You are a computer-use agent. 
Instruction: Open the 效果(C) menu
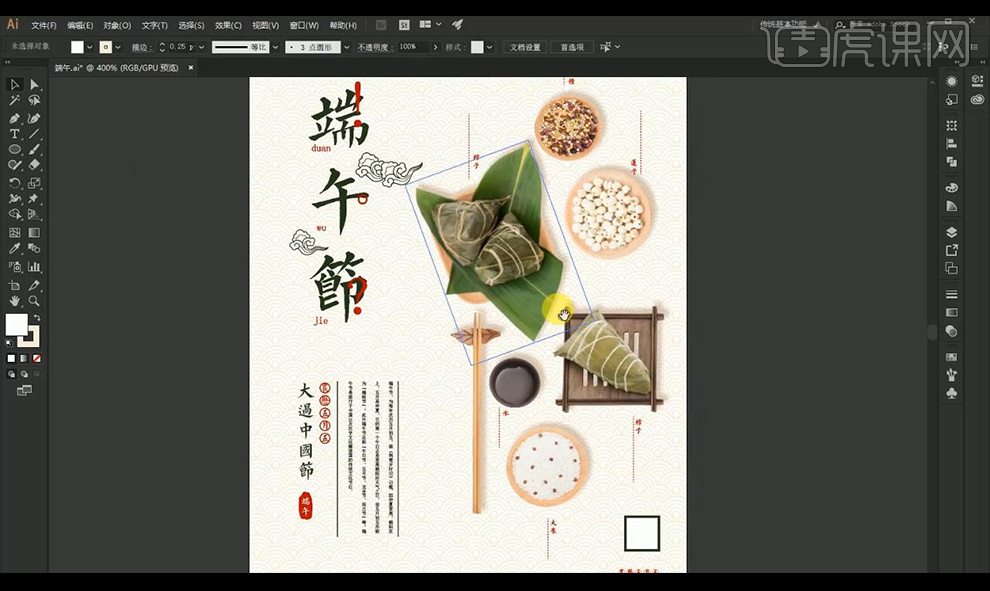(x=229, y=25)
